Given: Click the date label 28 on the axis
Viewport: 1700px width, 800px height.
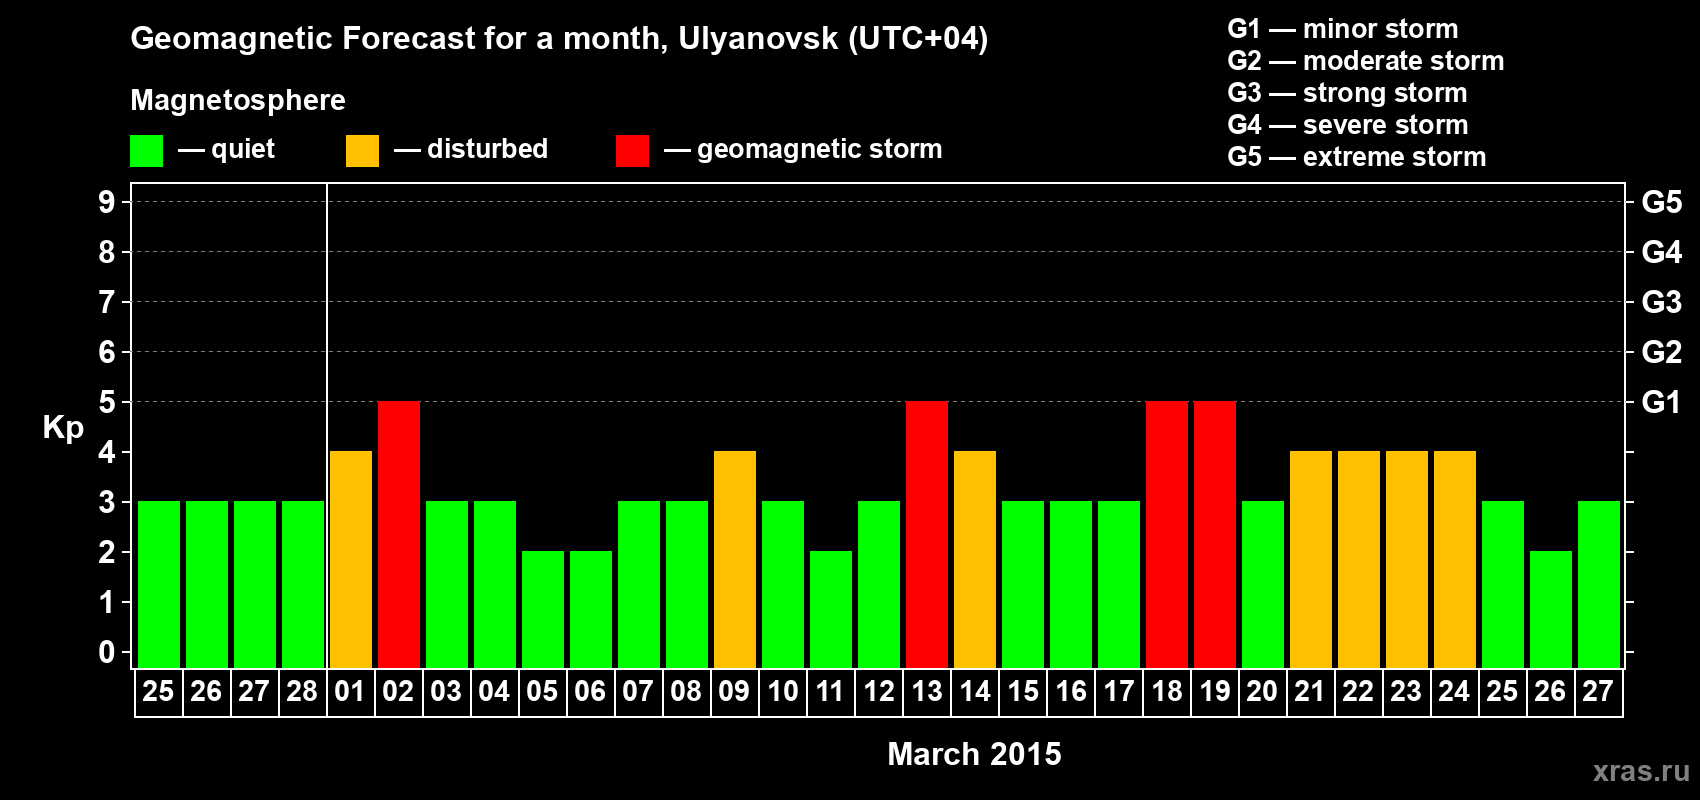Looking at the screenshot, I should pyautogui.click(x=302, y=692).
